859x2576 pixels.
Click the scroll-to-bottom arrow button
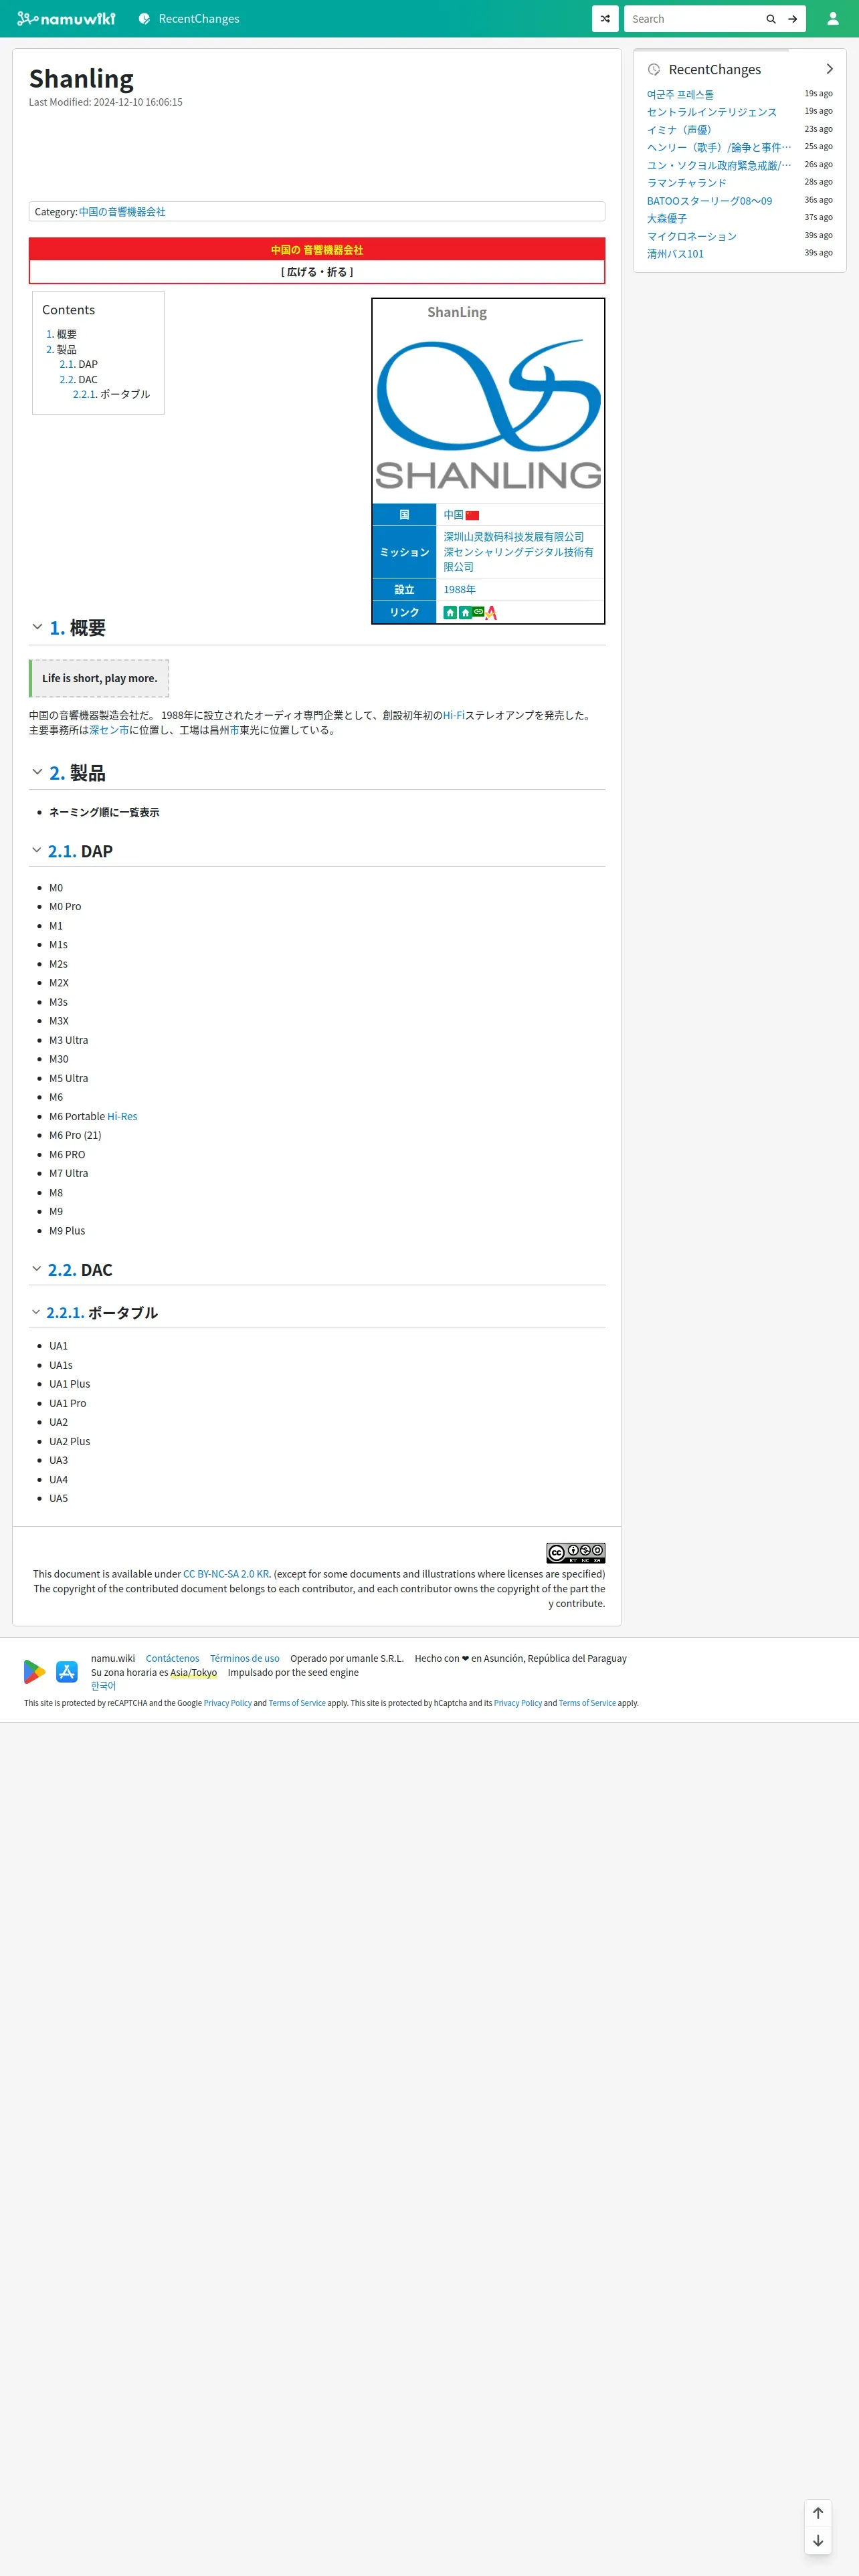(818, 2540)
